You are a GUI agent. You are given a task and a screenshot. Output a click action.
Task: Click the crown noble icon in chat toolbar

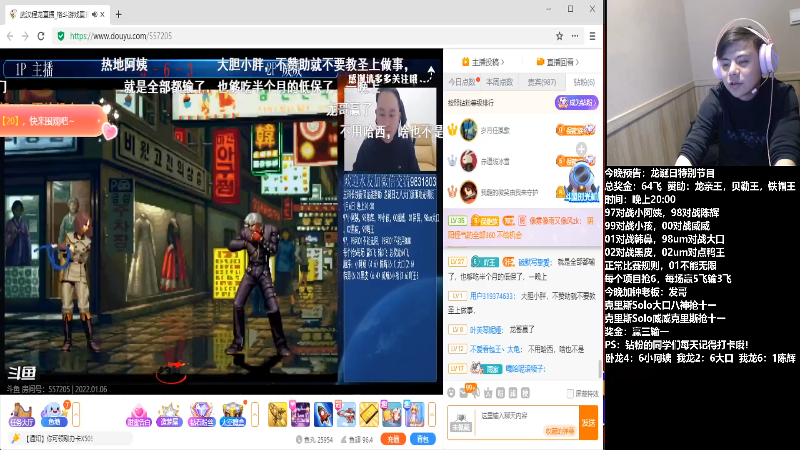tap(488, 392)
